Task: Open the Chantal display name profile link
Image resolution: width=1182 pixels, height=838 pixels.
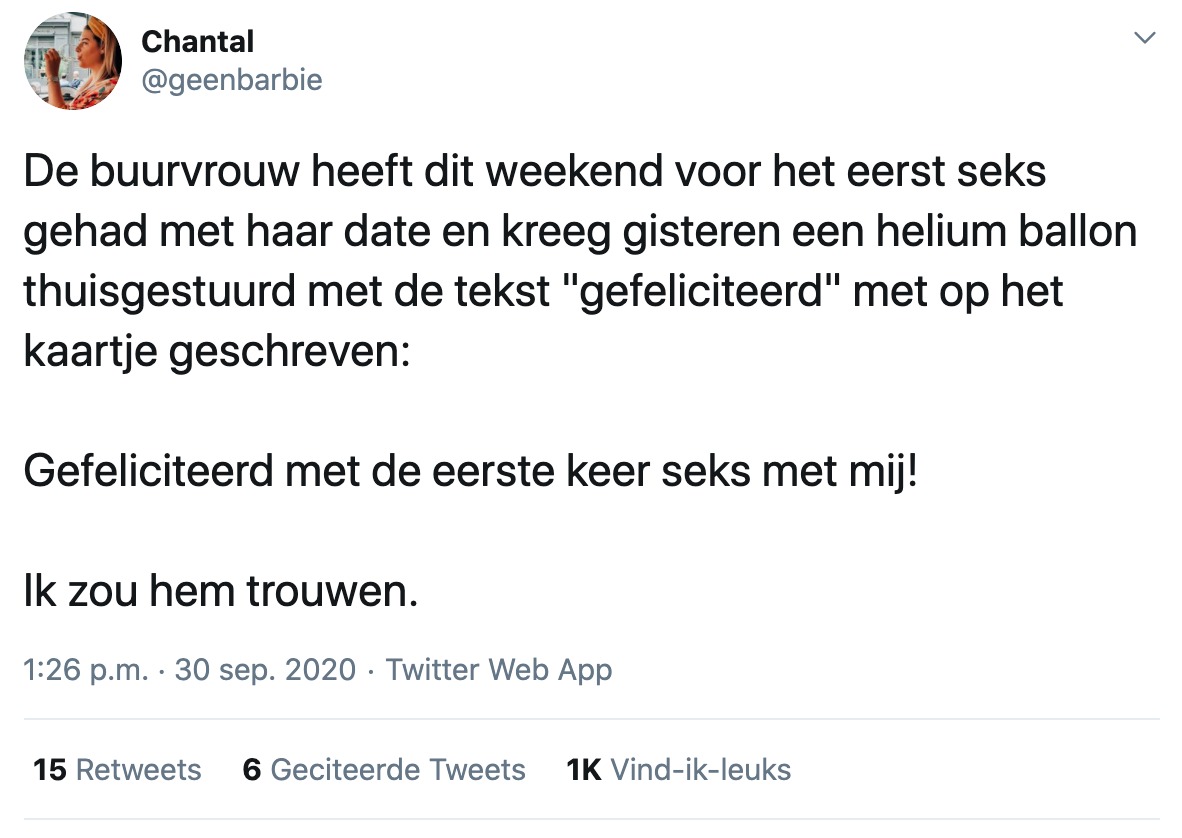Action: pyautogui.click(x=197, y=42)
